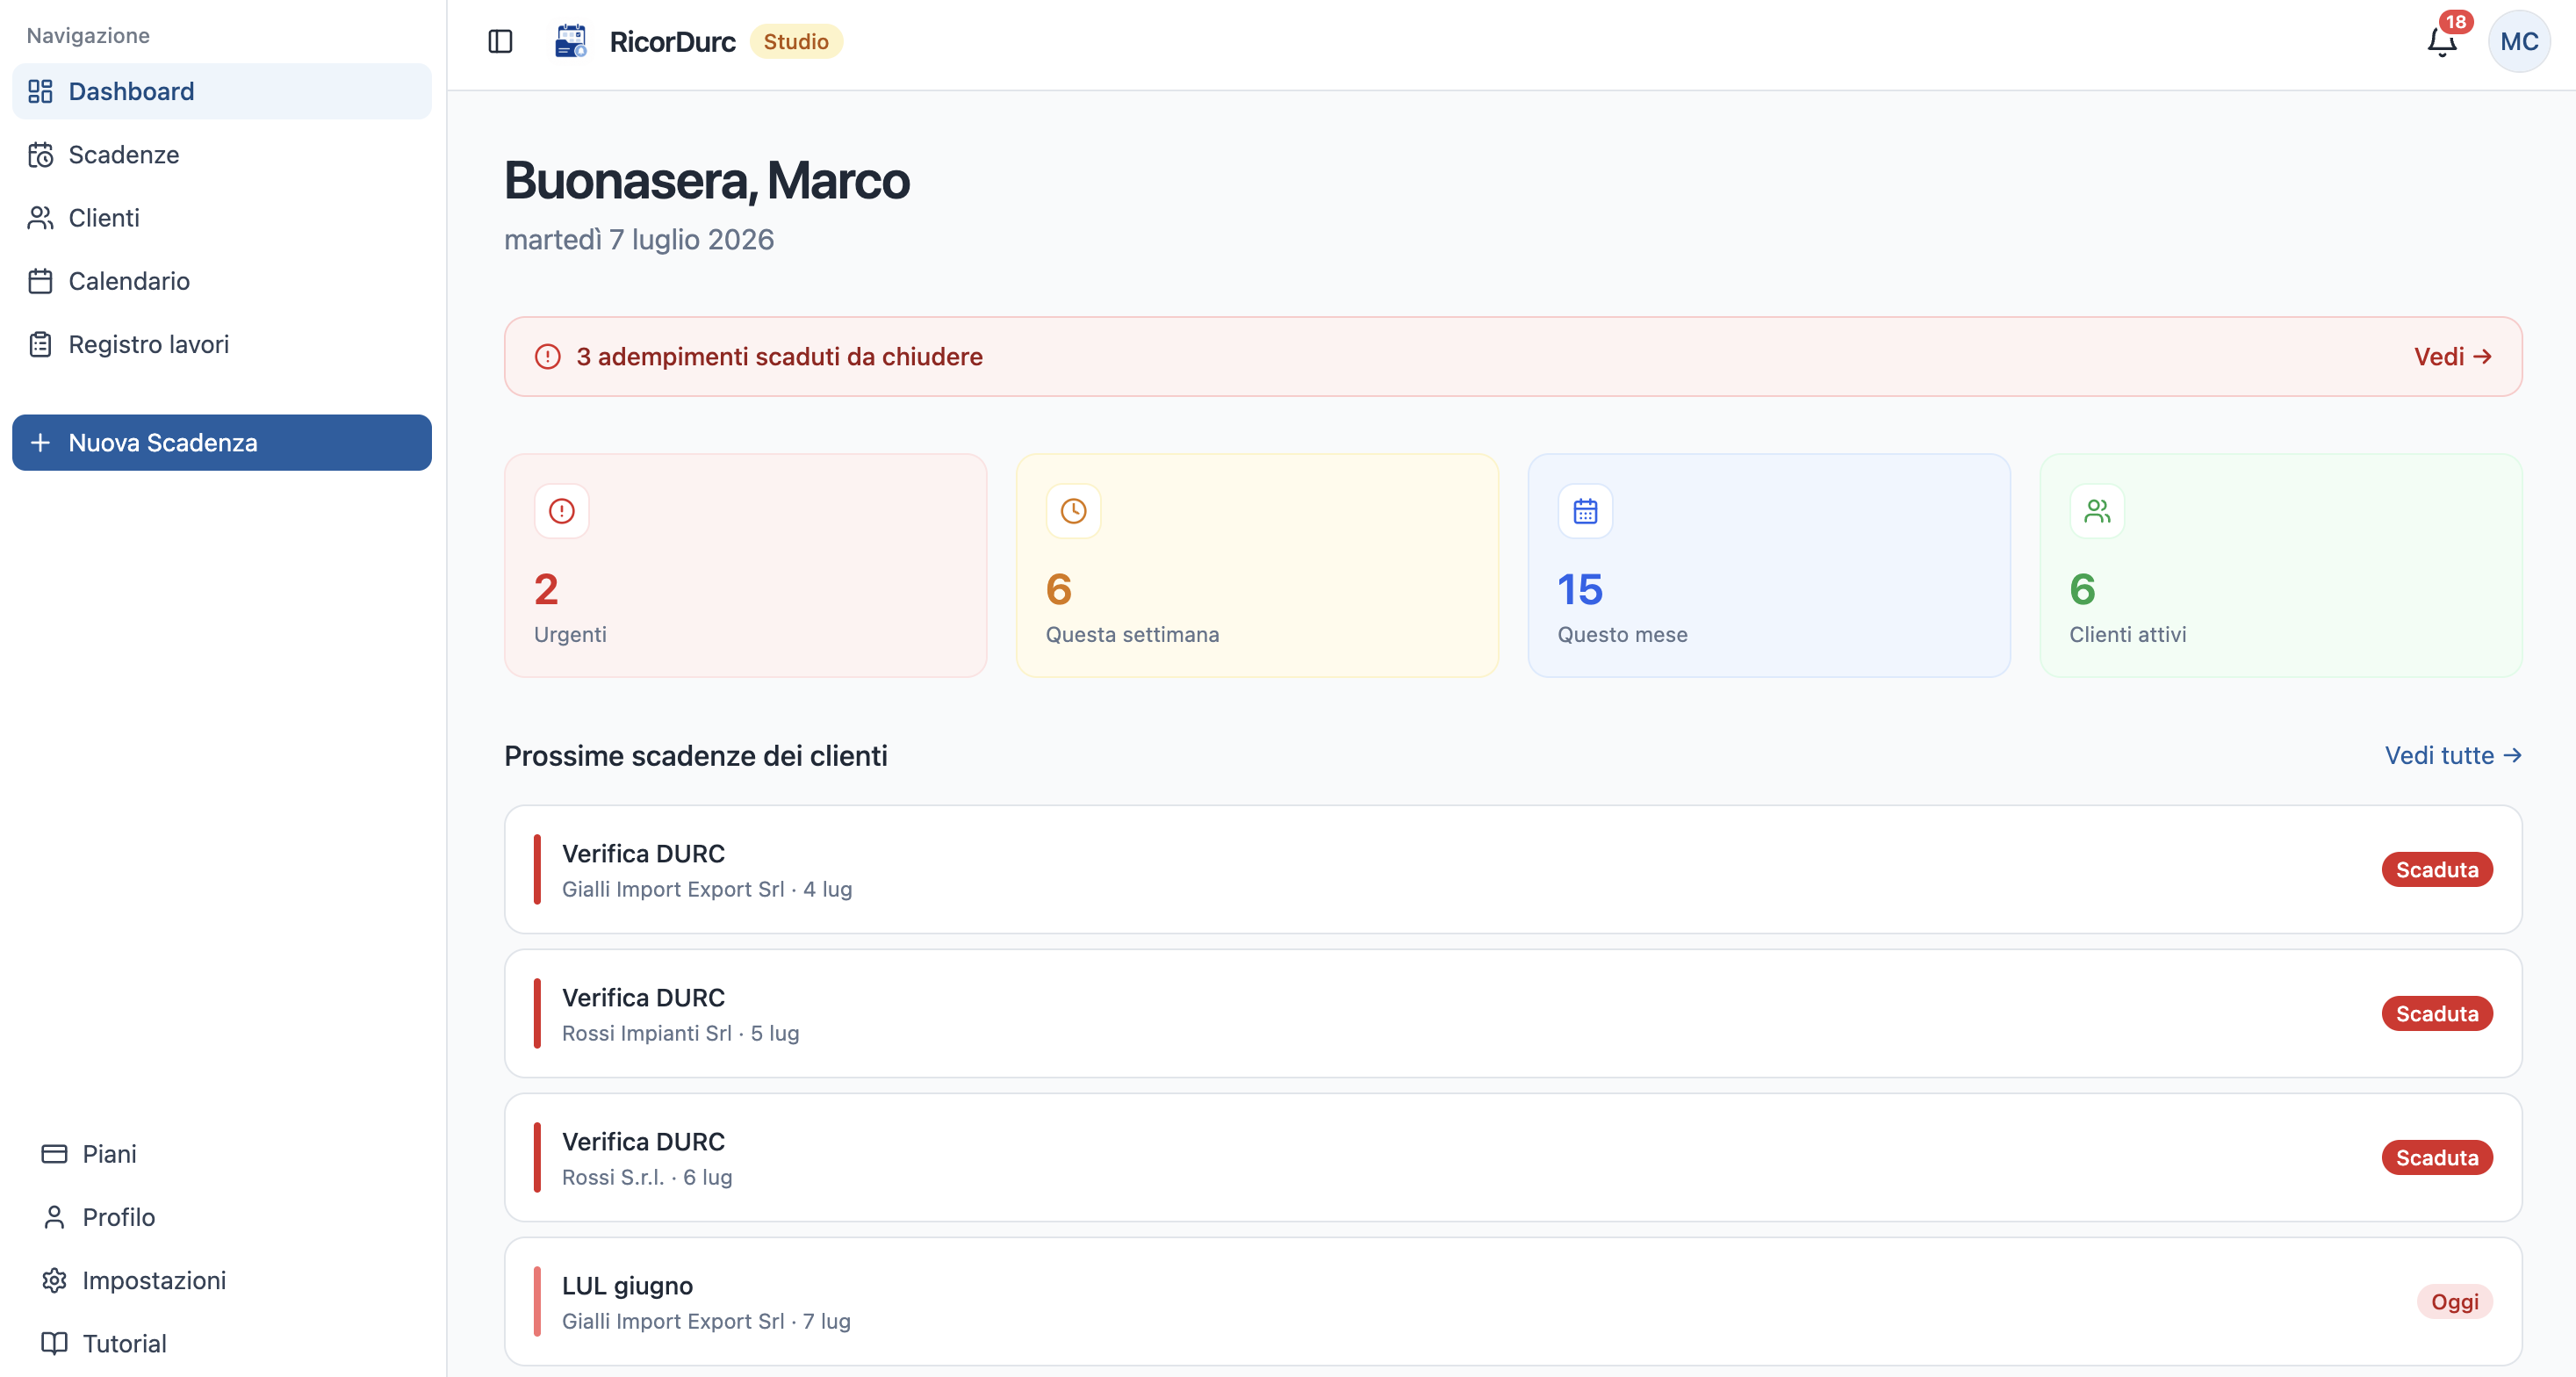Open the Clienti section
Image resolution: width=2576 pixels, height=1377 pixels.
tap(222, 218)
